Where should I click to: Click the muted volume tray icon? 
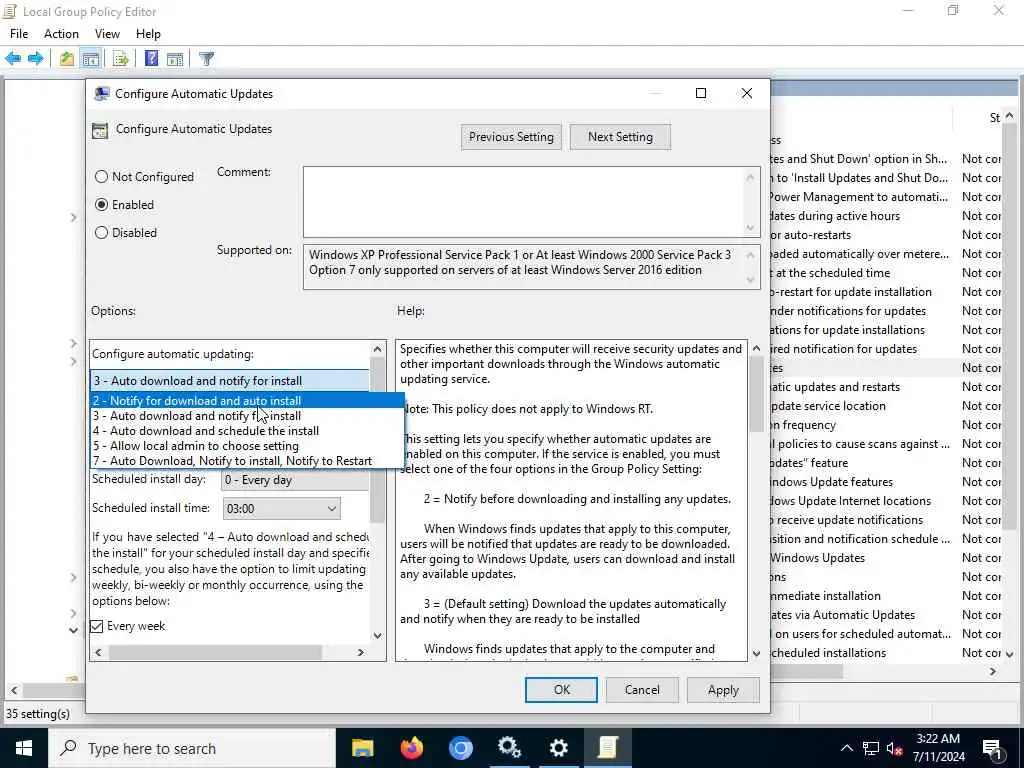click(895, 748)
